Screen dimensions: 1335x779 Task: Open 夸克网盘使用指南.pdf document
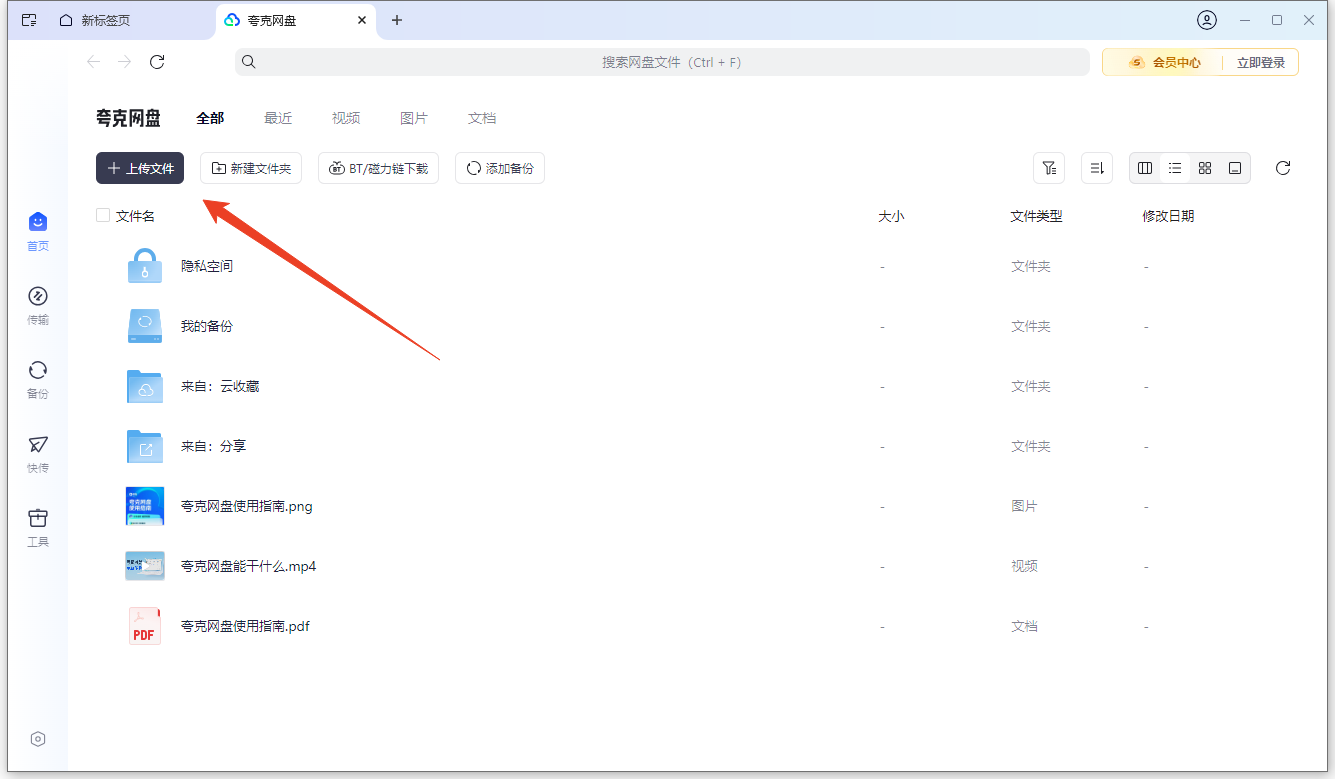[245, 626]
